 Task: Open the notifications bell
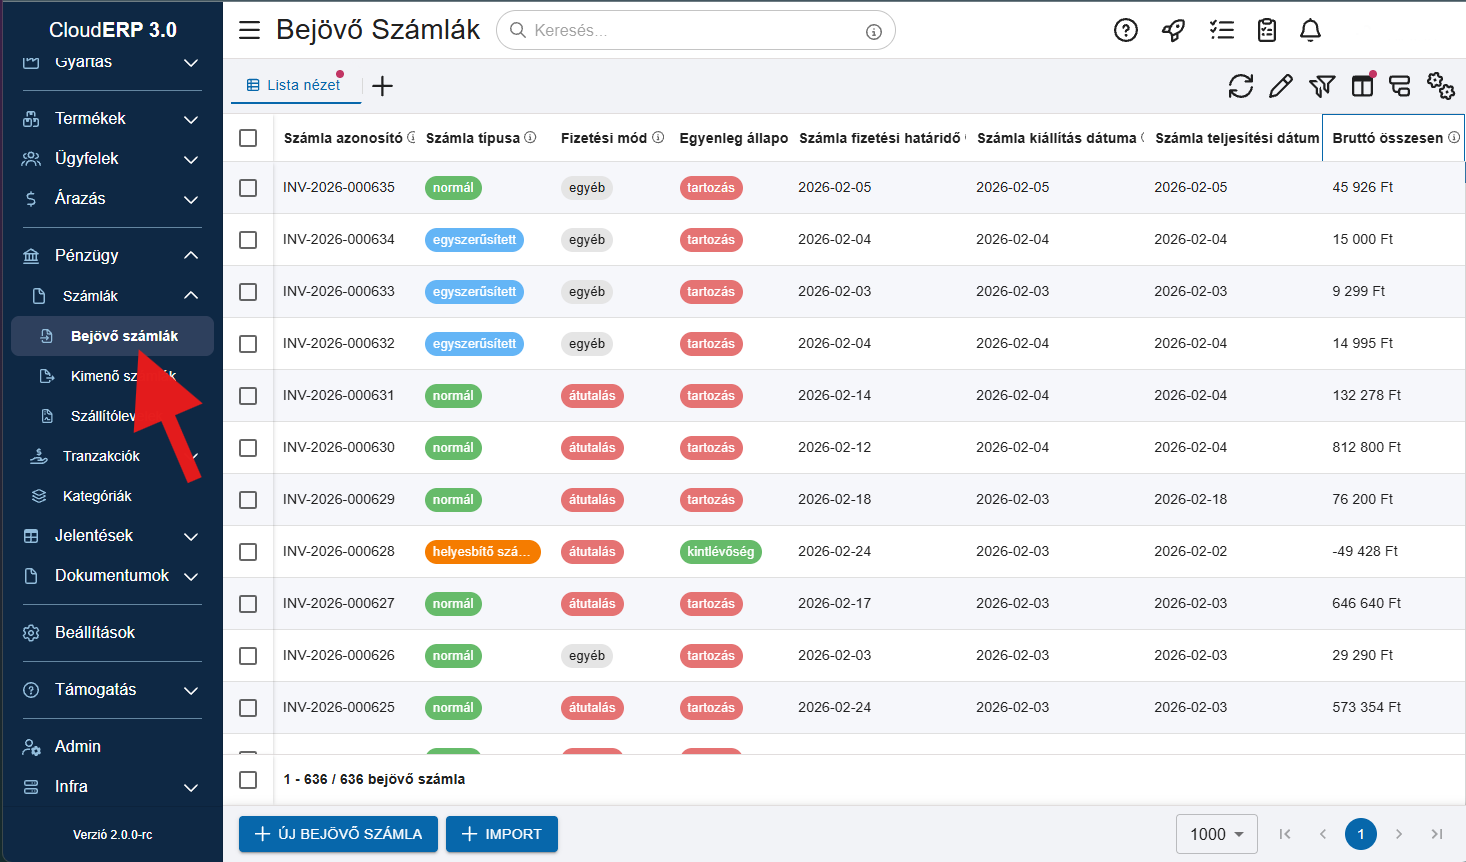pos(1310,31)
